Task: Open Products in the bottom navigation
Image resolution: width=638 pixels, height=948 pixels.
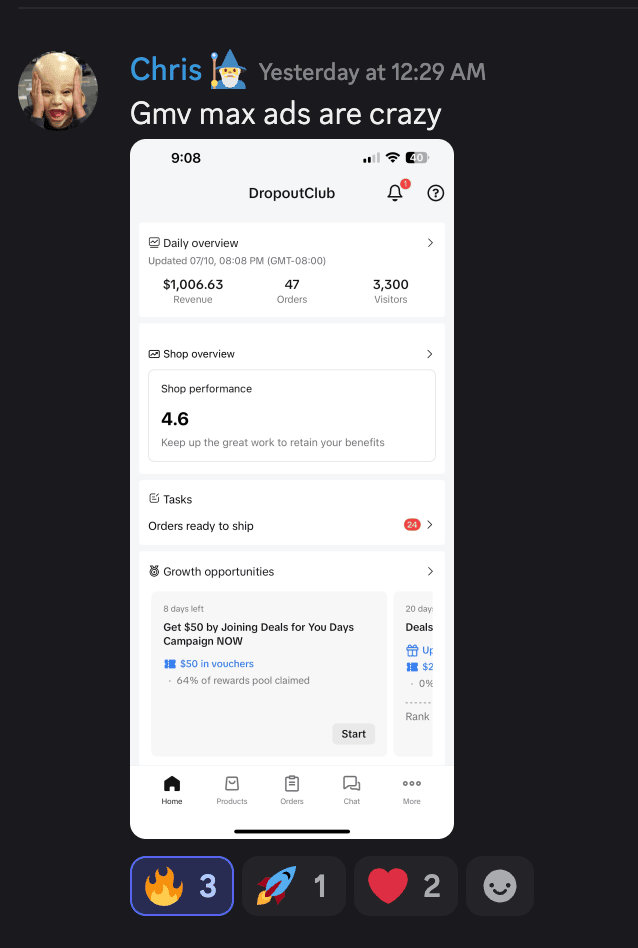Action: pos(232,790)
